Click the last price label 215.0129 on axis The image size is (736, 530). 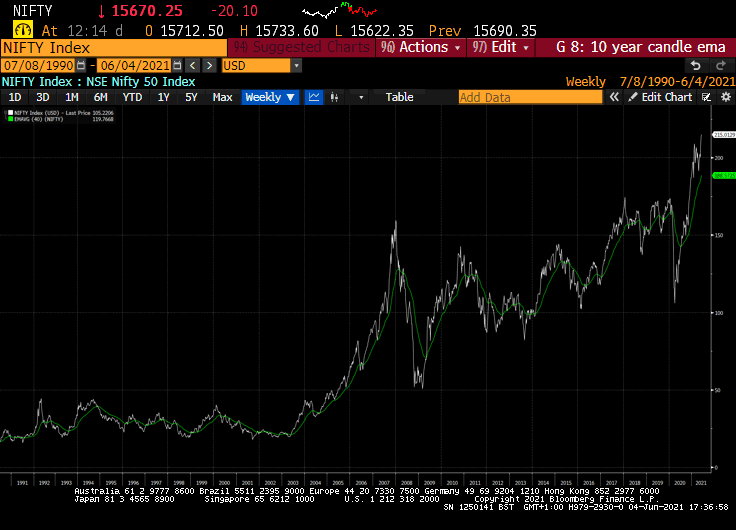click(724, 135)
